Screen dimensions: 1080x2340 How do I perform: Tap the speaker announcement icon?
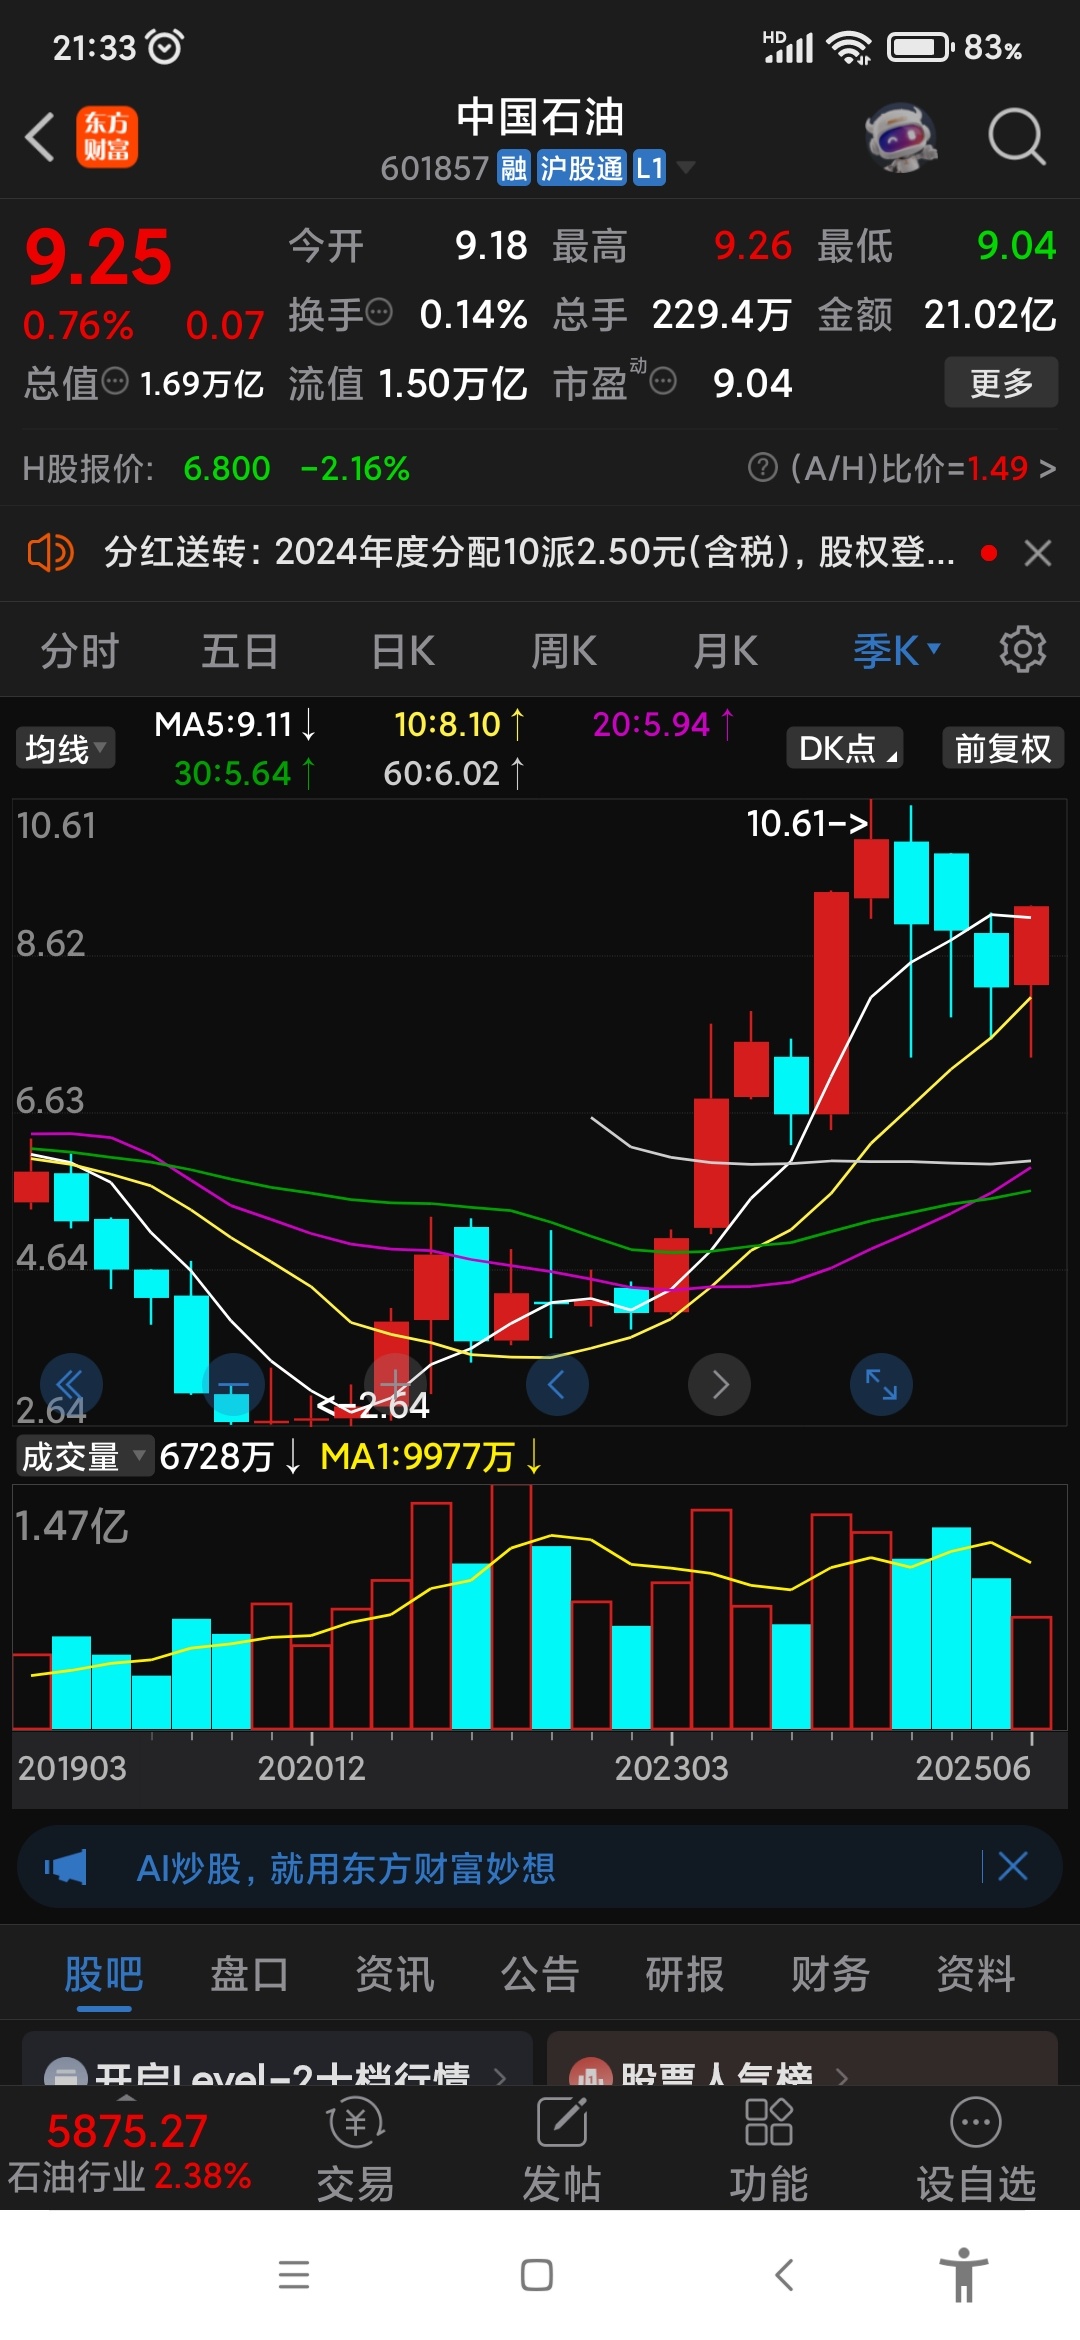[50, 552]
